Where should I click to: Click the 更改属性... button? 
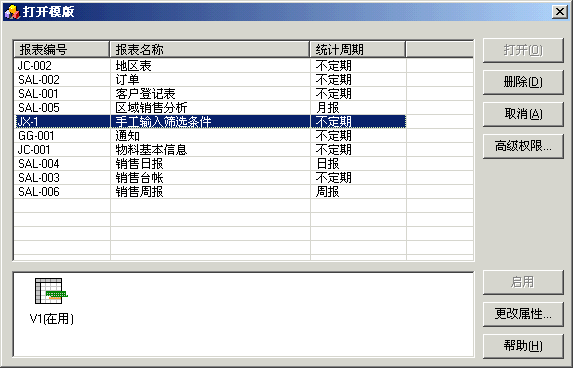523,314
